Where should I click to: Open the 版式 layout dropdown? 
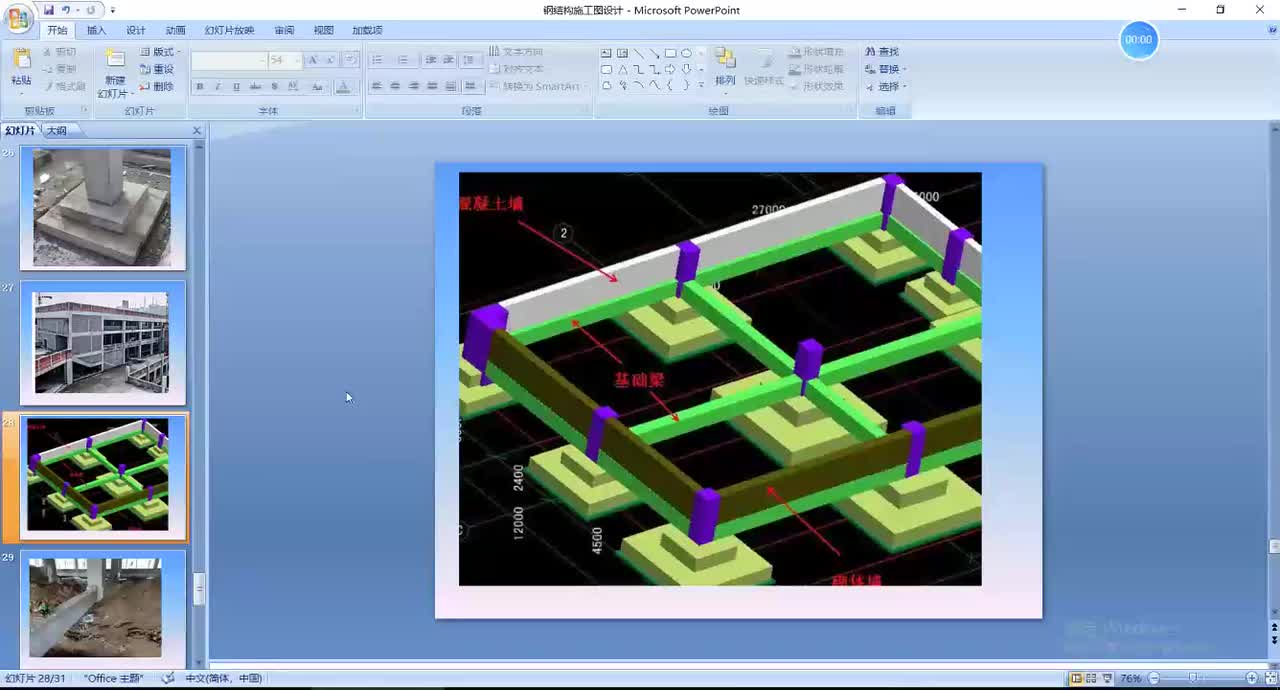point(160,52)
